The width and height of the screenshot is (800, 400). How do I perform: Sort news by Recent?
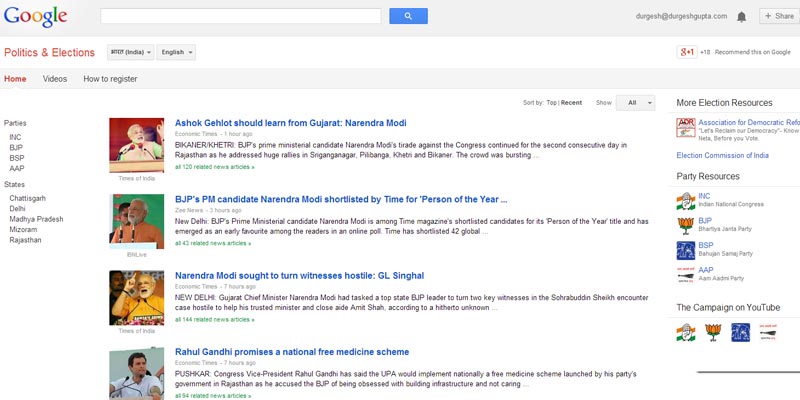(x=571, y=103)
